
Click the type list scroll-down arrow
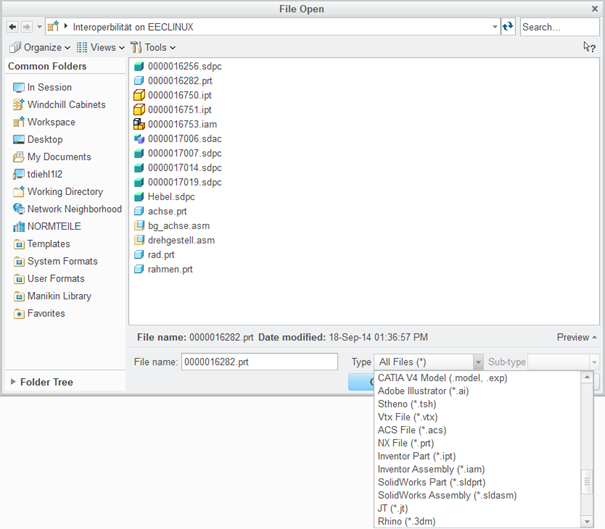[587, 522]
